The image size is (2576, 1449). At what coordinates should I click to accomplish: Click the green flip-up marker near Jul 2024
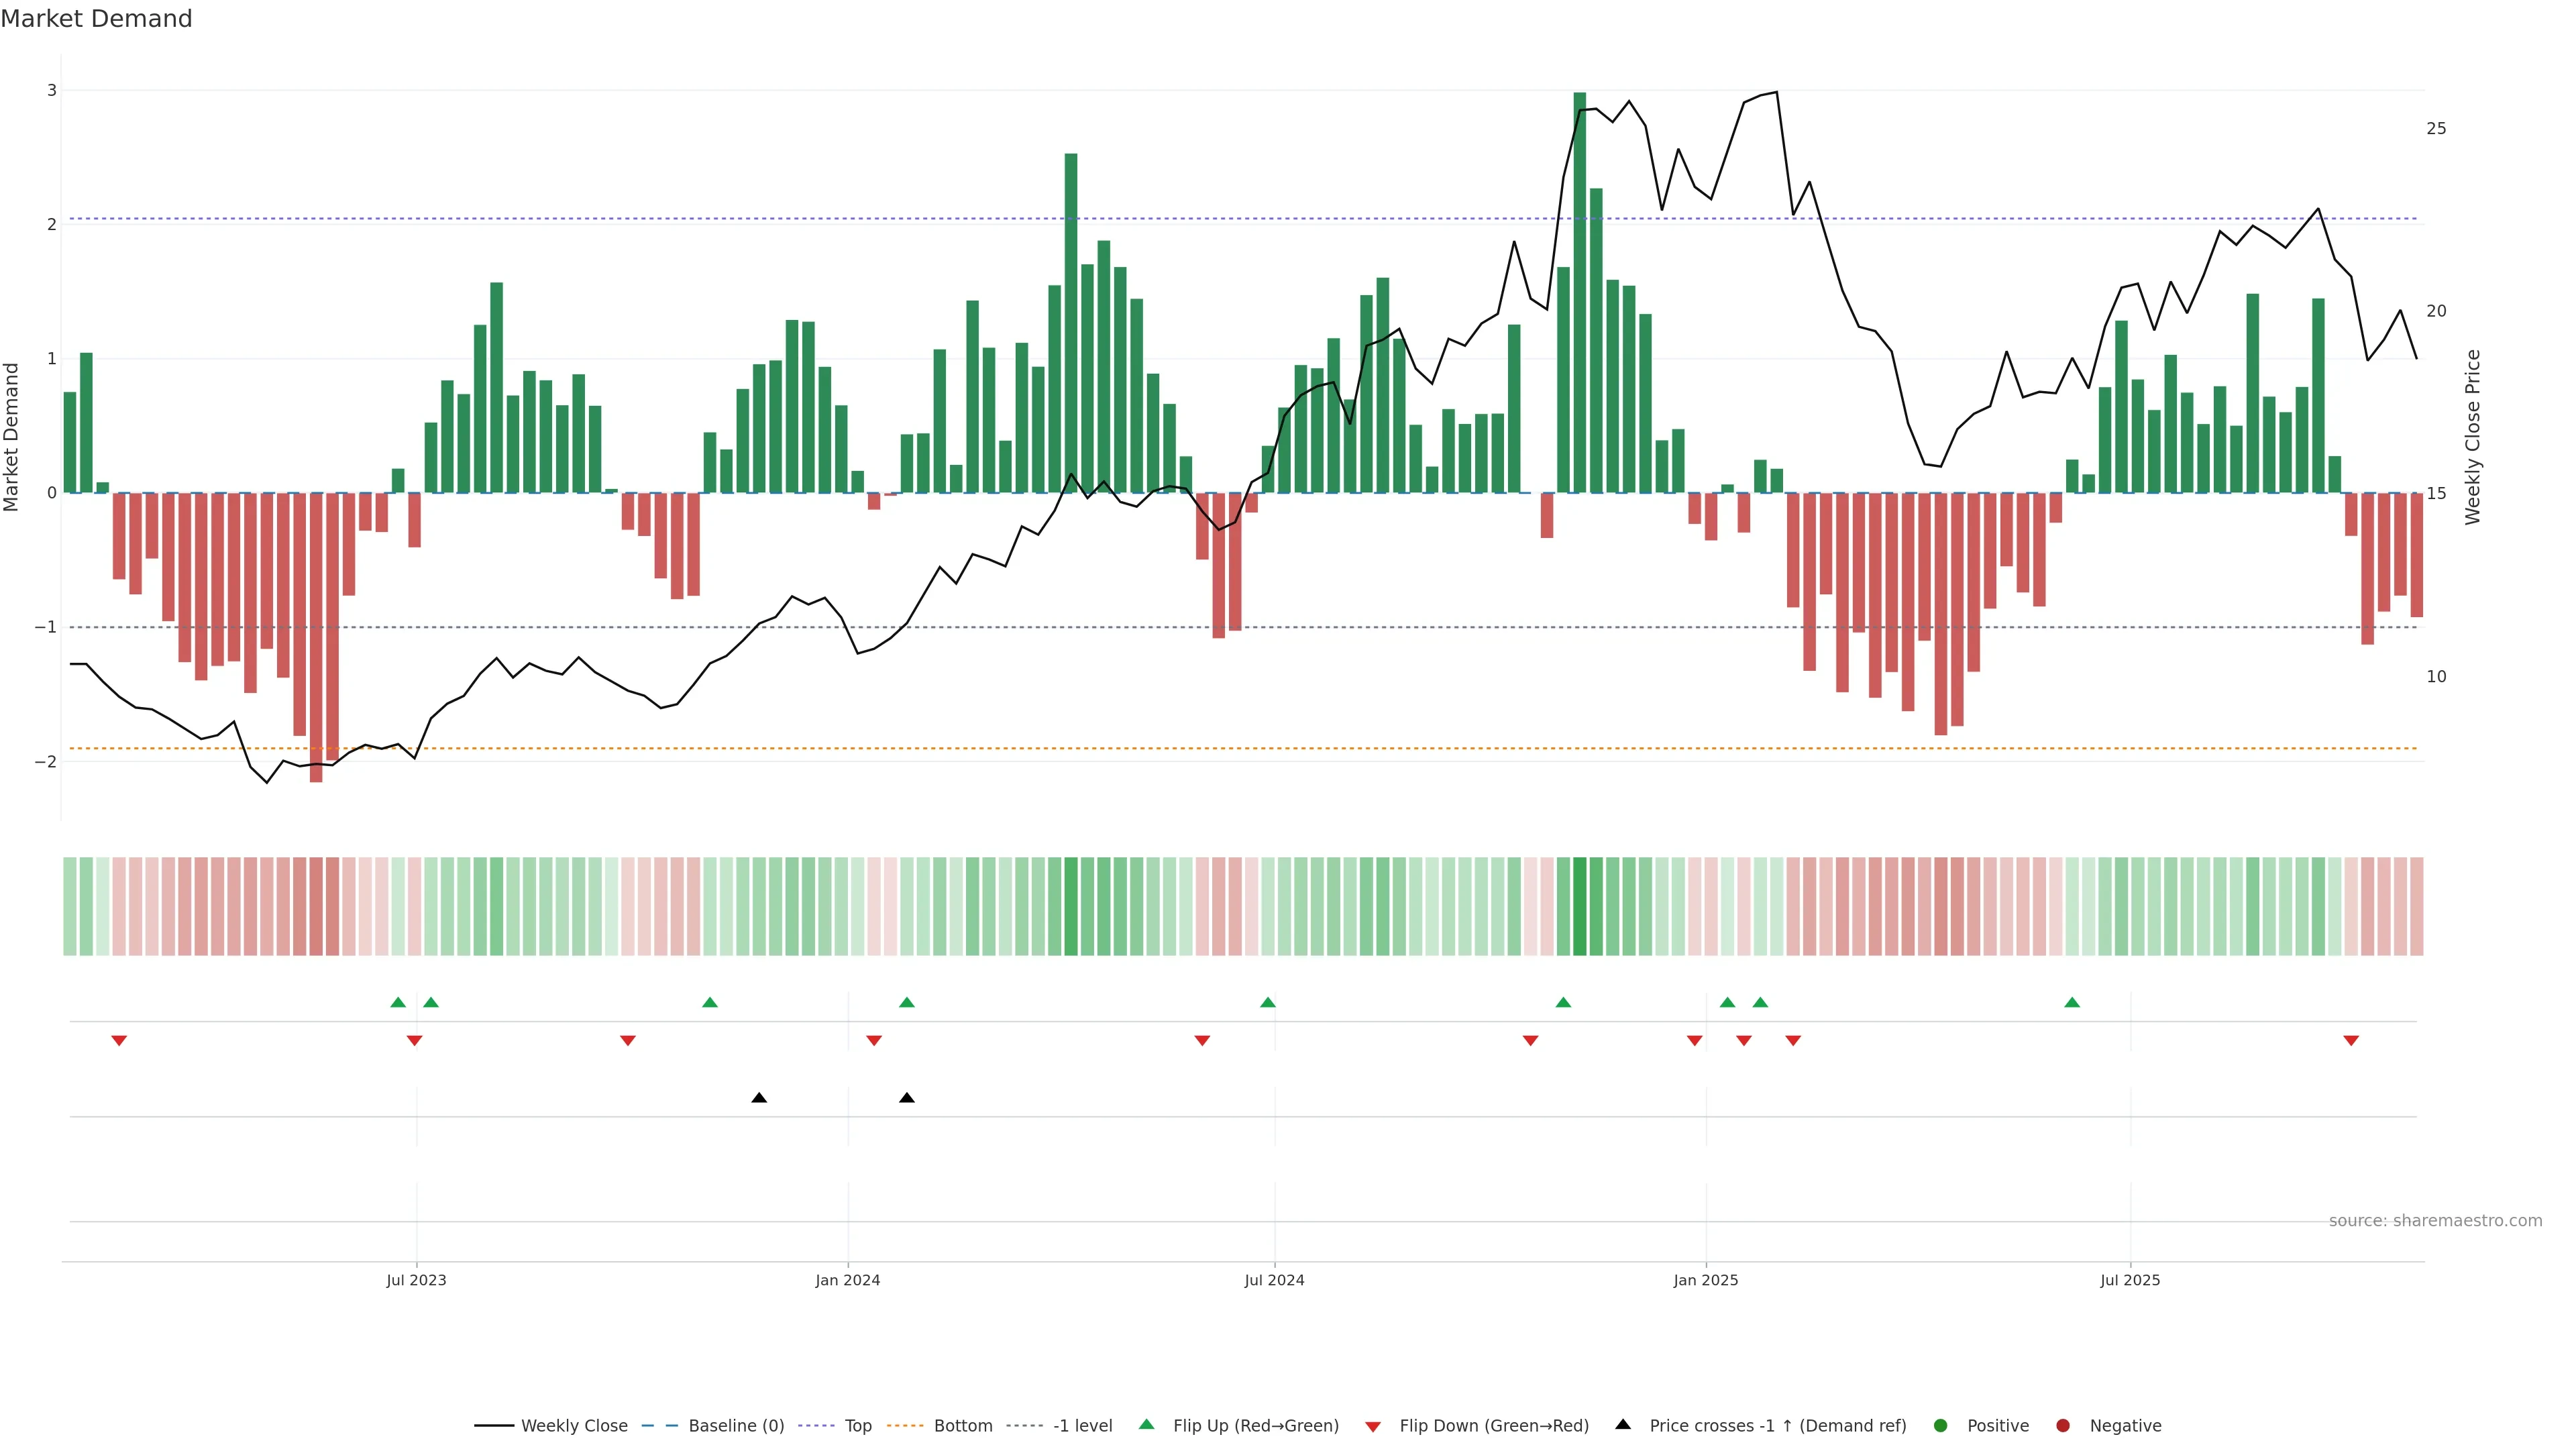click(x=1268, y=1002)
